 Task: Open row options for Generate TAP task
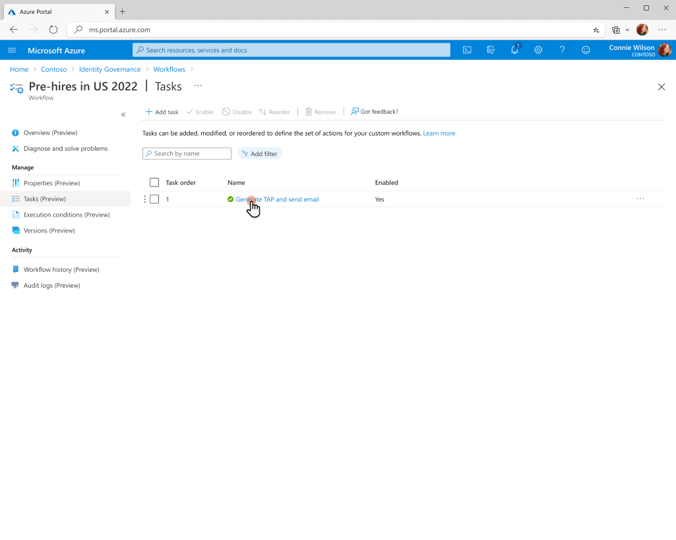click(640, 199)
